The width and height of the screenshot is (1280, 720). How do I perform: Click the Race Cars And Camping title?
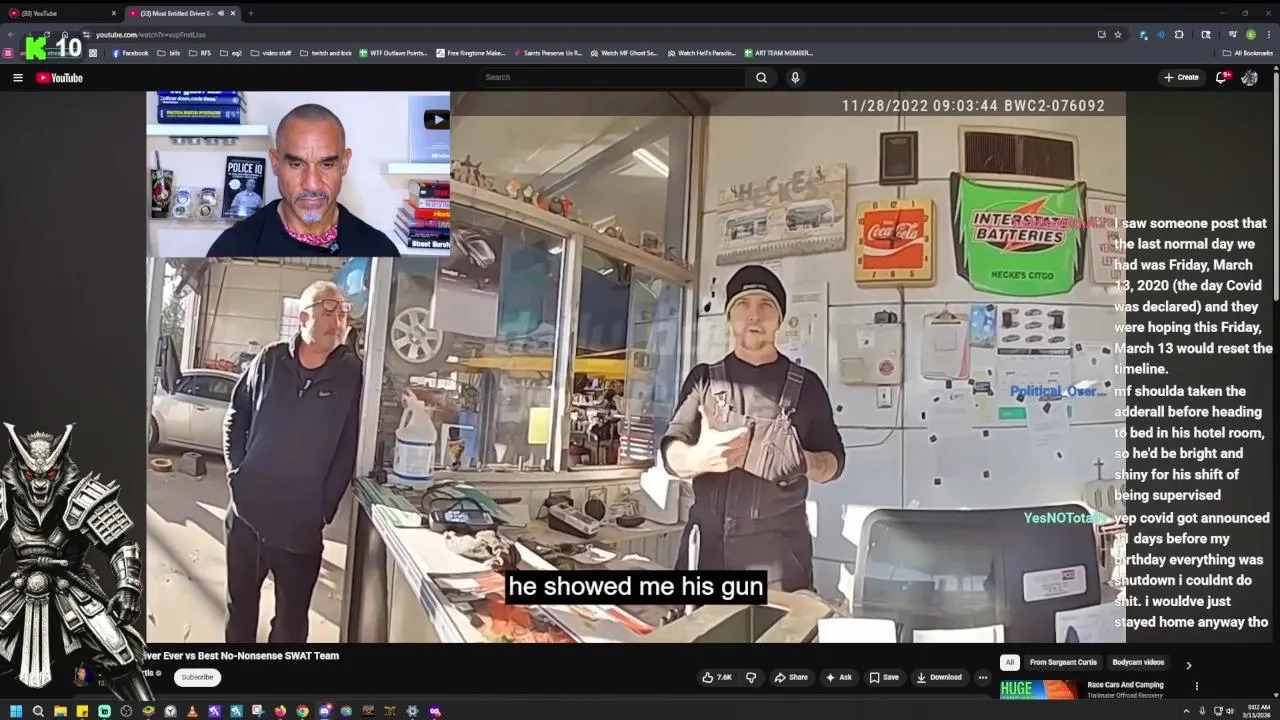pos(1125,685)
